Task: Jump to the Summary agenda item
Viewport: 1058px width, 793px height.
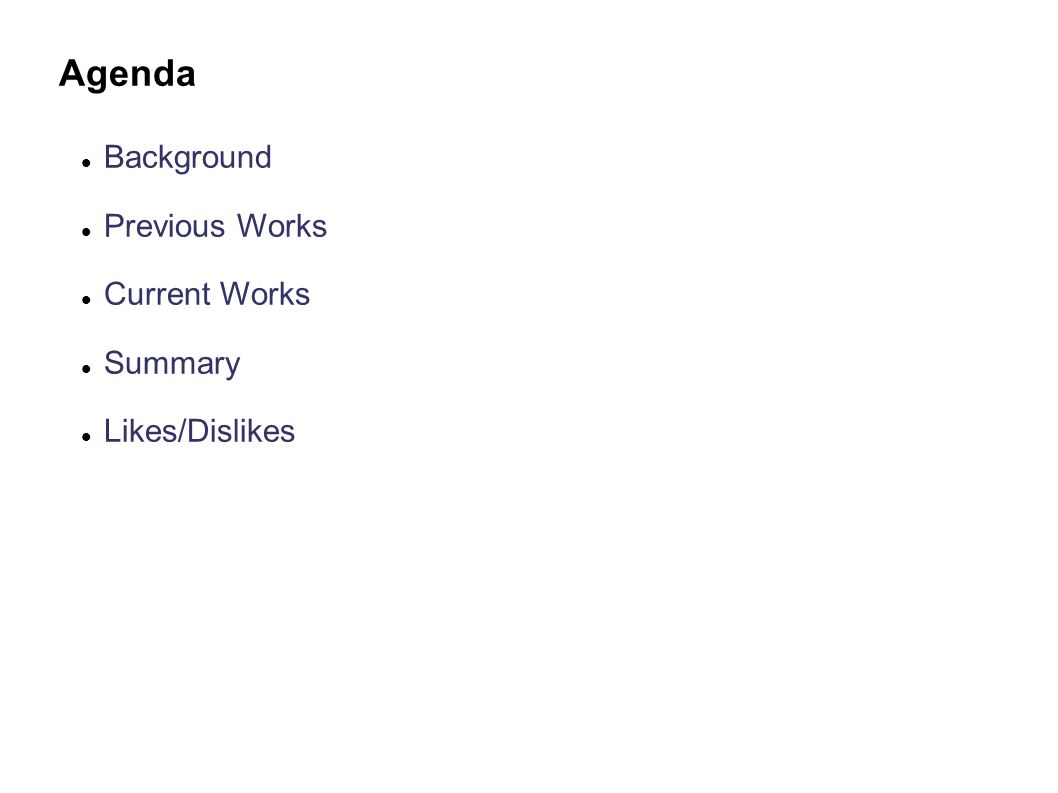Action: 172,364
